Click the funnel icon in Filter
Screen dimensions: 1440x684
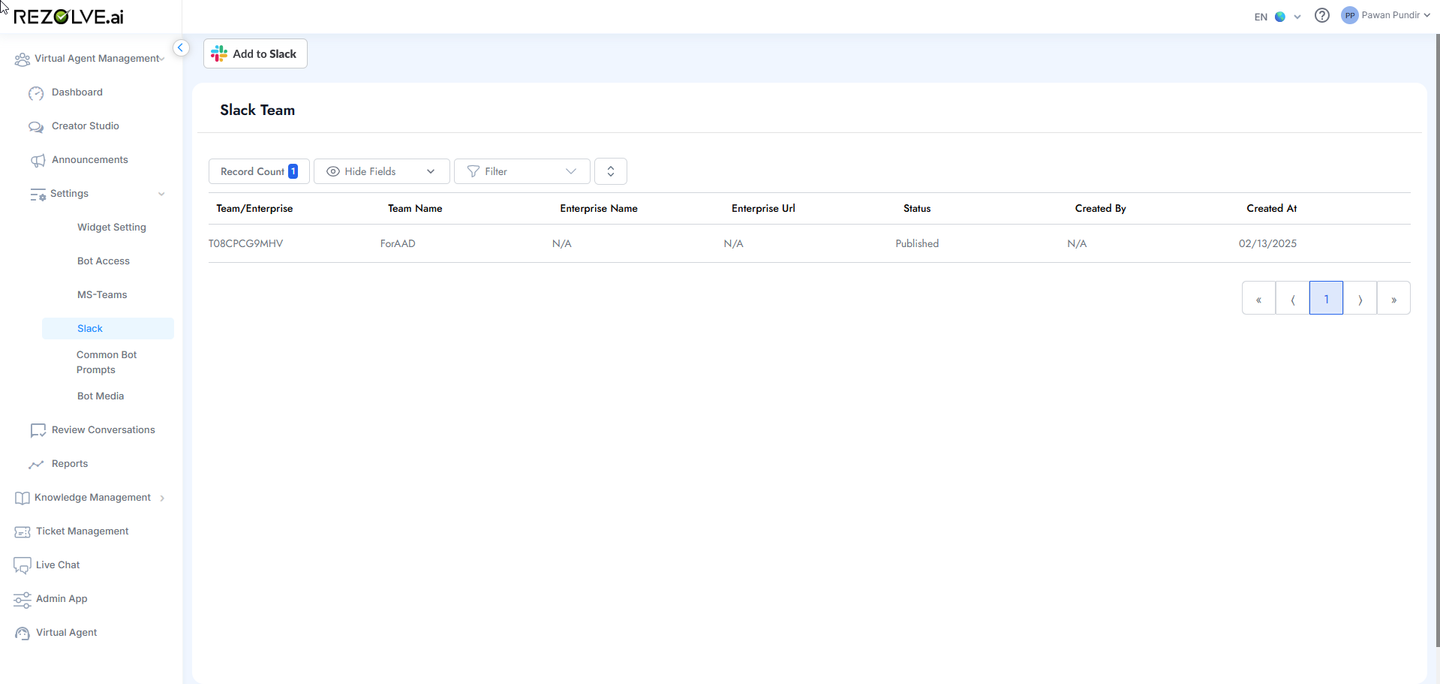click(x=473, y=172)
